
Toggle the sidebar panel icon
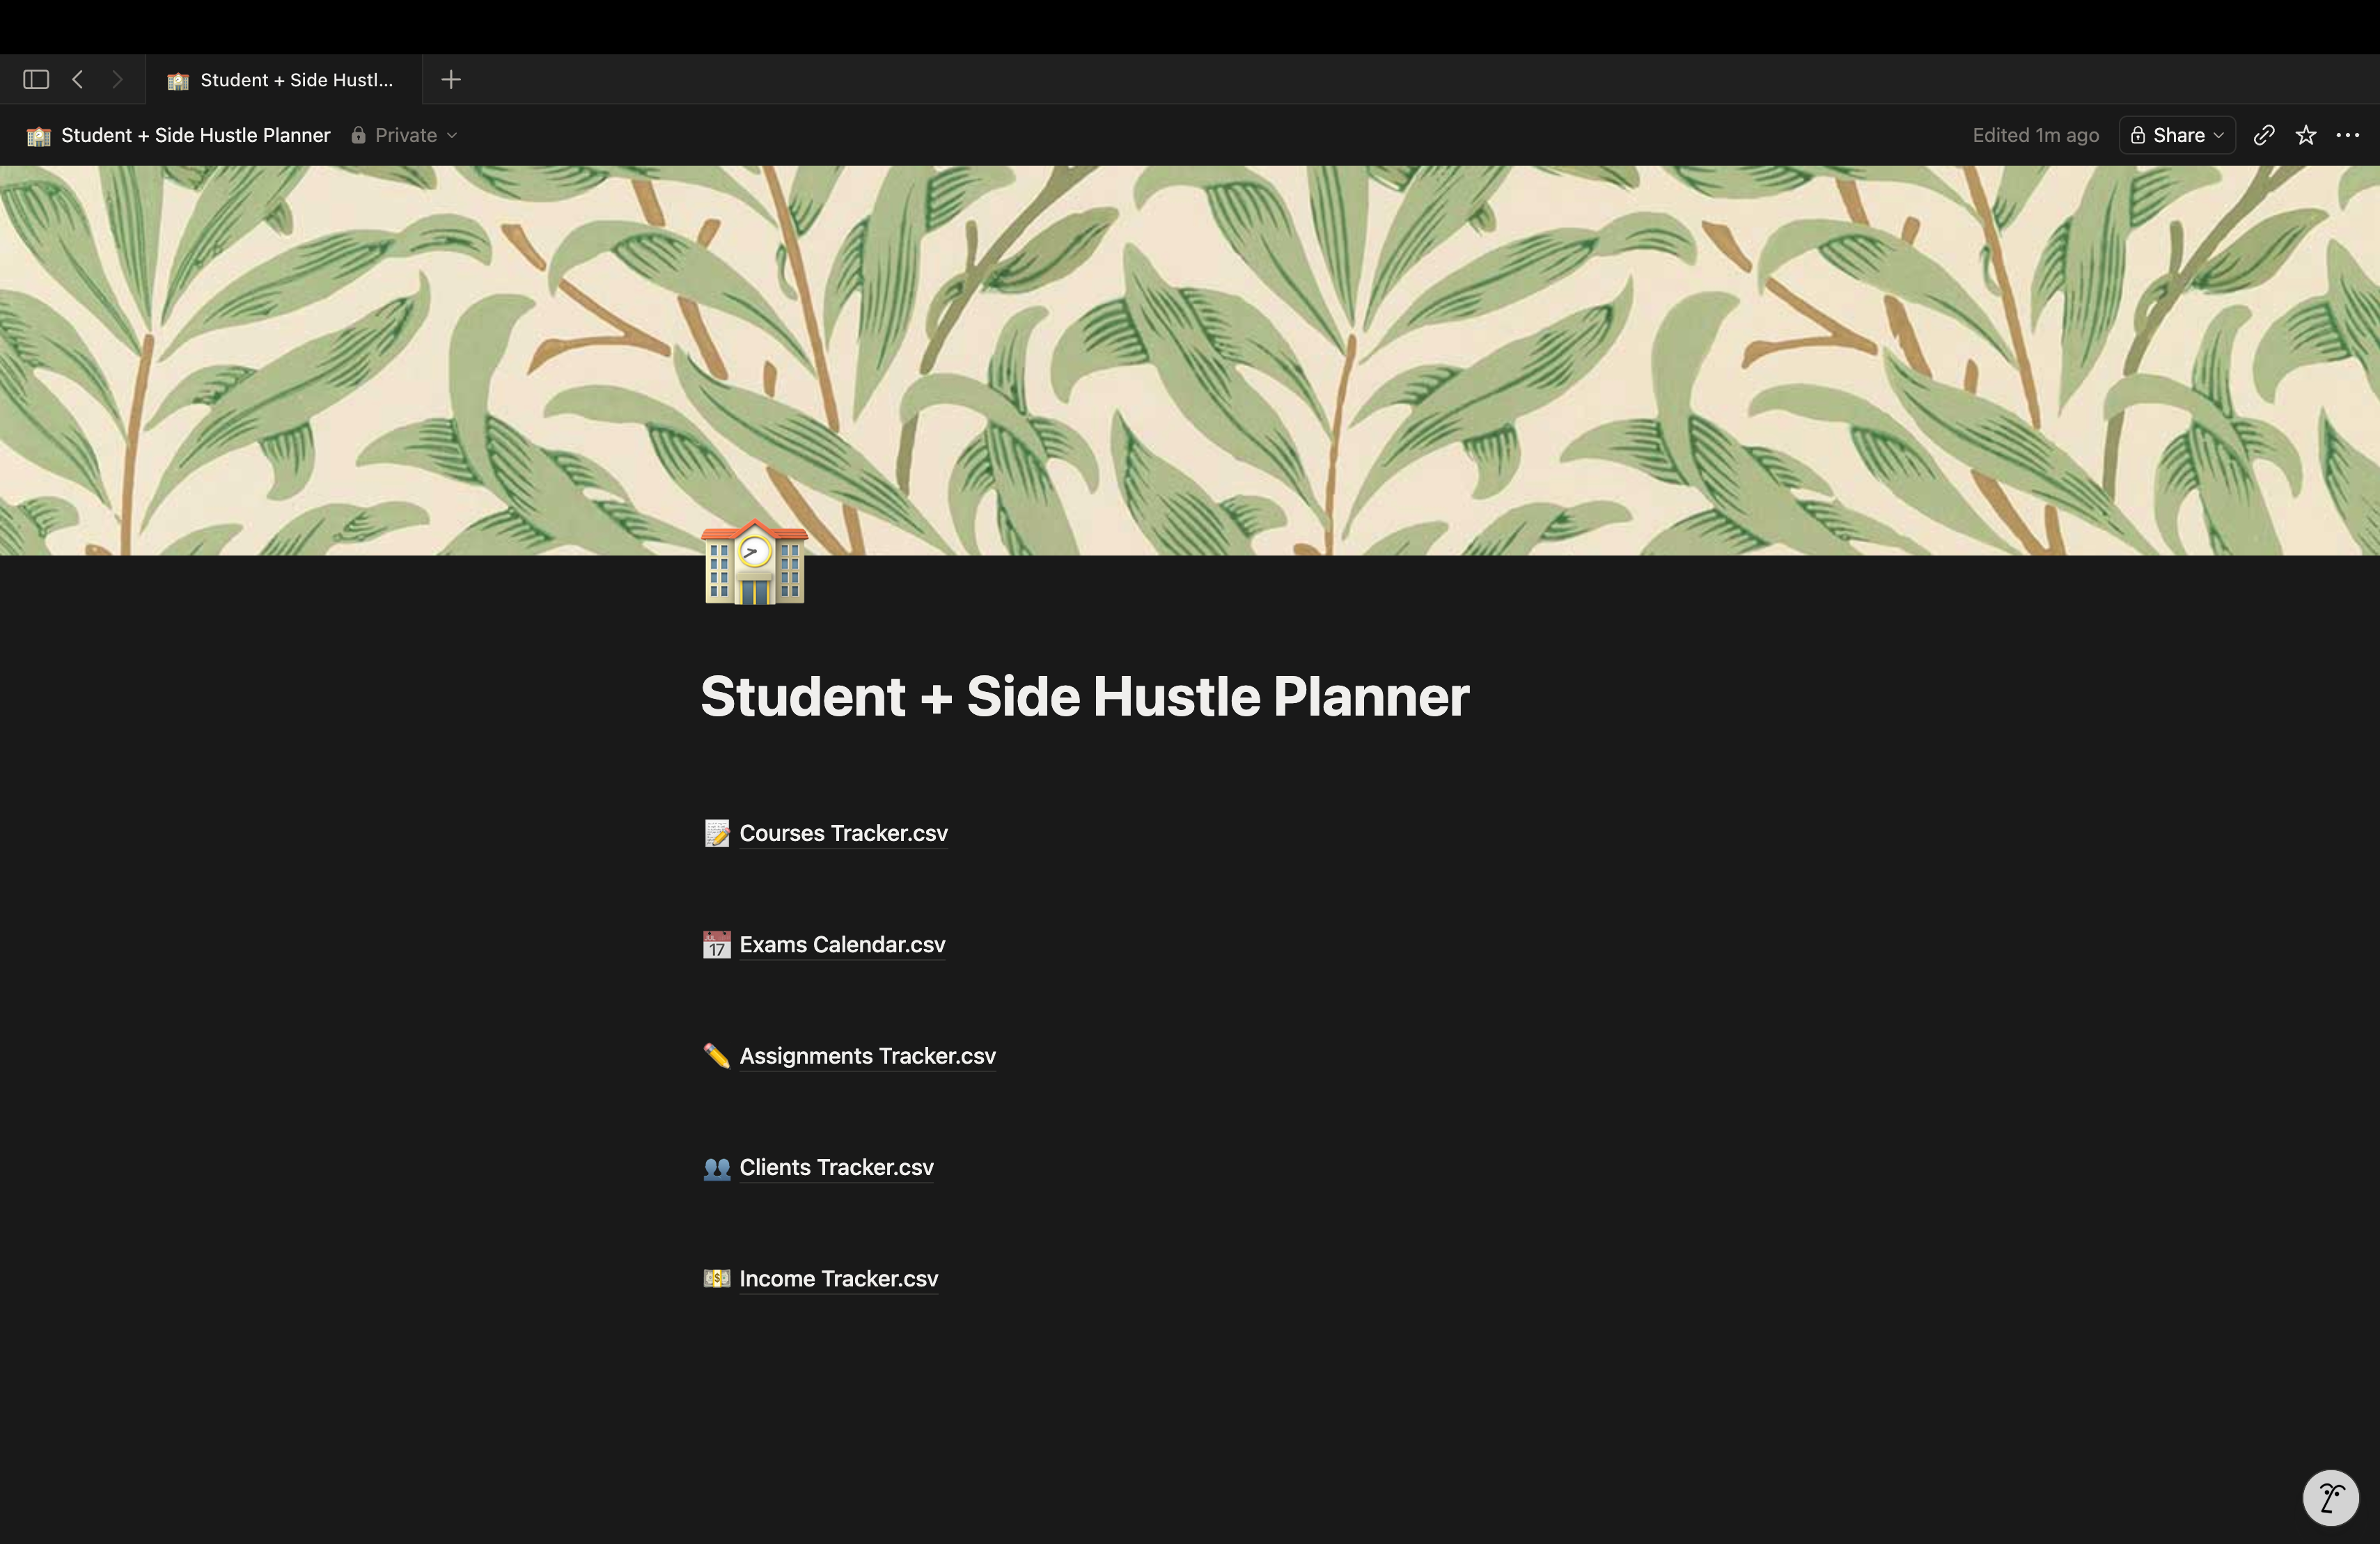(x=36, y=79)
